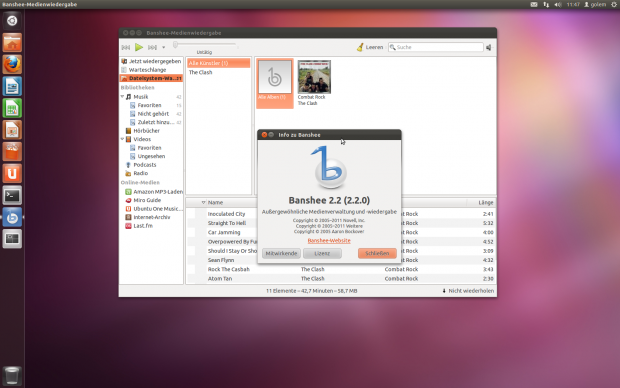The height and width of the screenshot is (388, 620).
Task: Select the track Inoculated City
Action: click(227, 214)
